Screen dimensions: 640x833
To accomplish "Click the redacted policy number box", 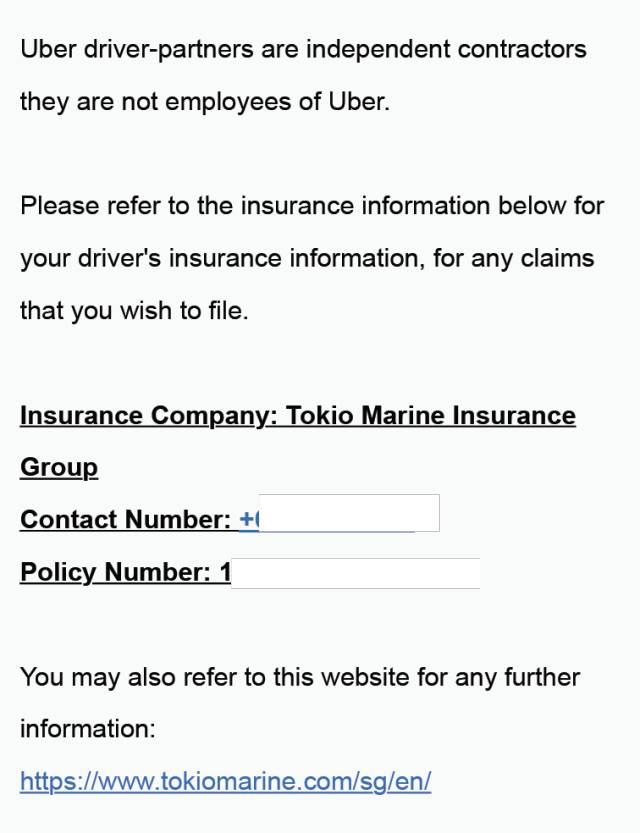I will pyautogui.click(x=355, y=573).
